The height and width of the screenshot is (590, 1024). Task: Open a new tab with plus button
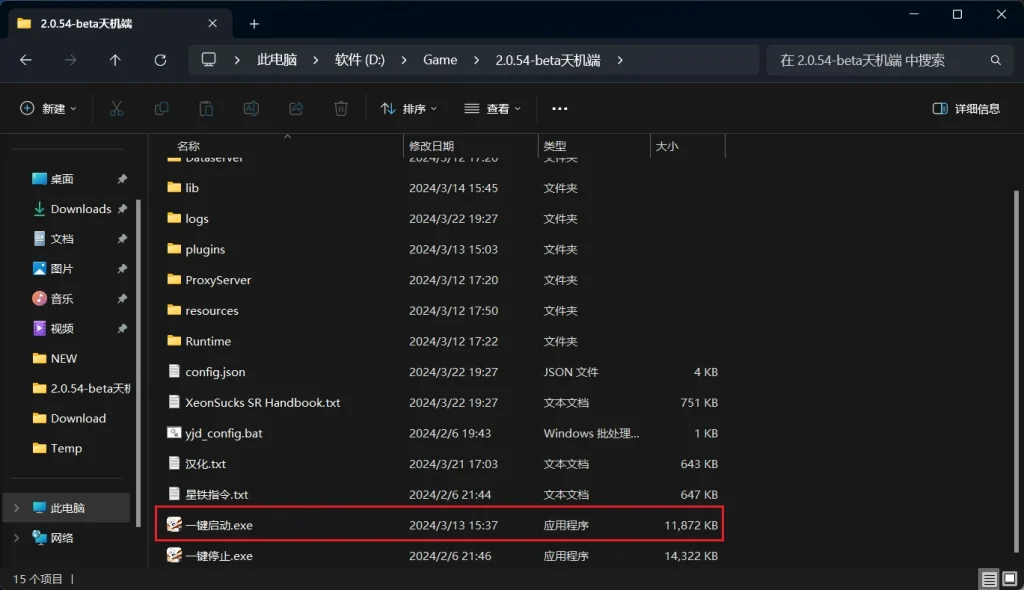(254, 23)
